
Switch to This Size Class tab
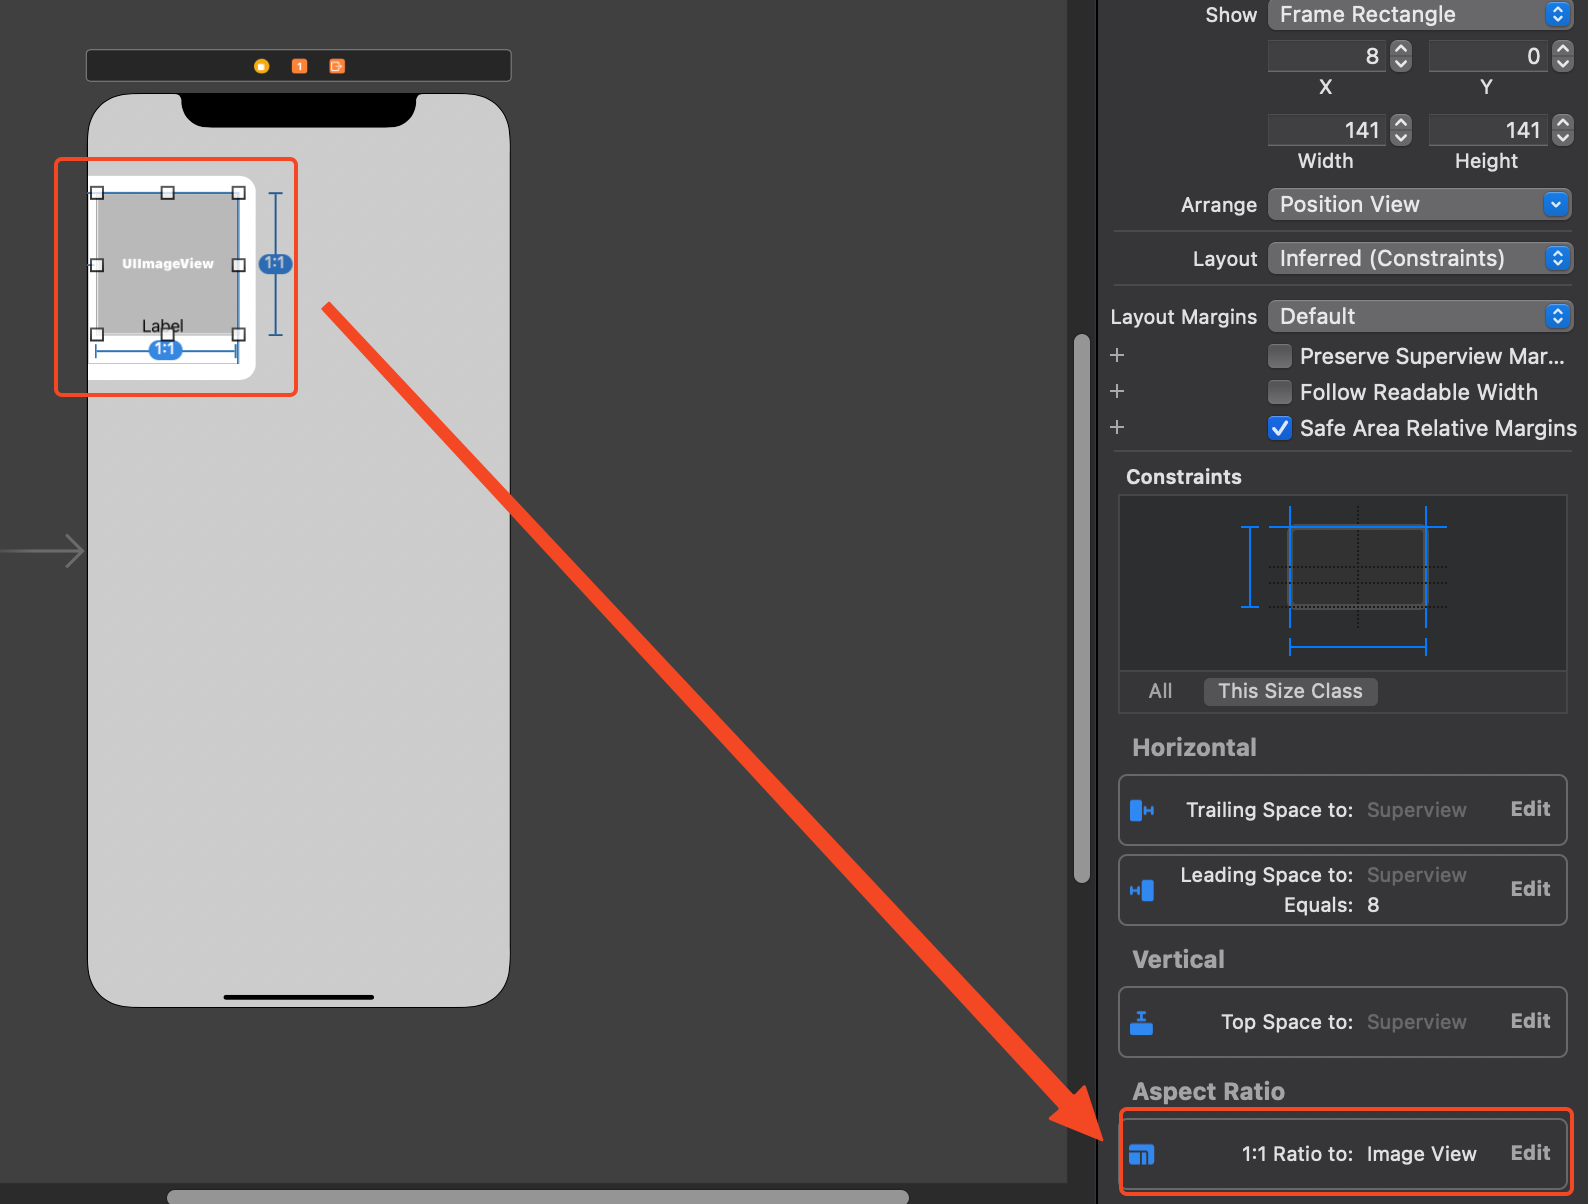coord(1290,691)
